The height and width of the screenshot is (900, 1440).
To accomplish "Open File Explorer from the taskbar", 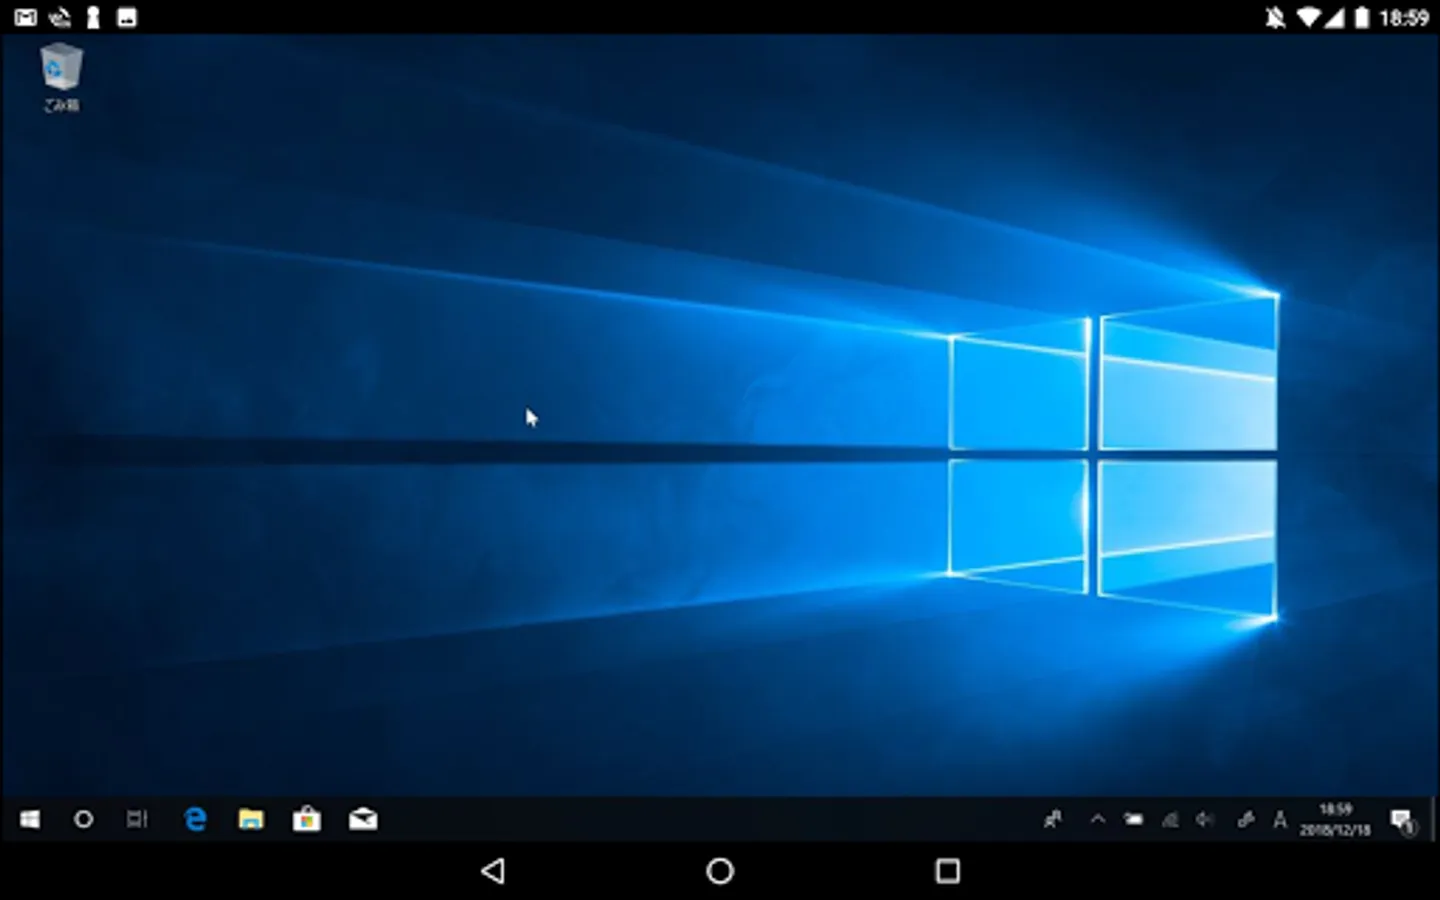I will coord(251,820).
